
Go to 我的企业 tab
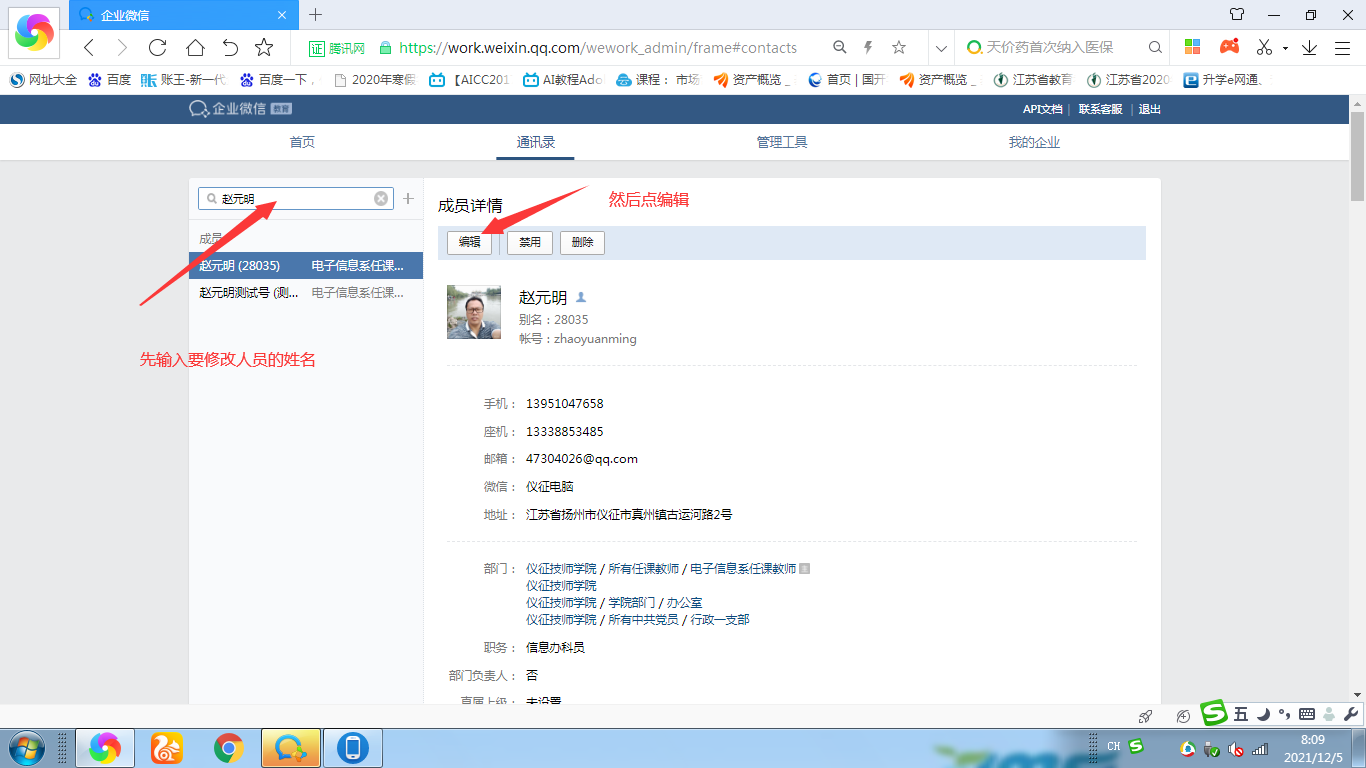pos(1034,142)
